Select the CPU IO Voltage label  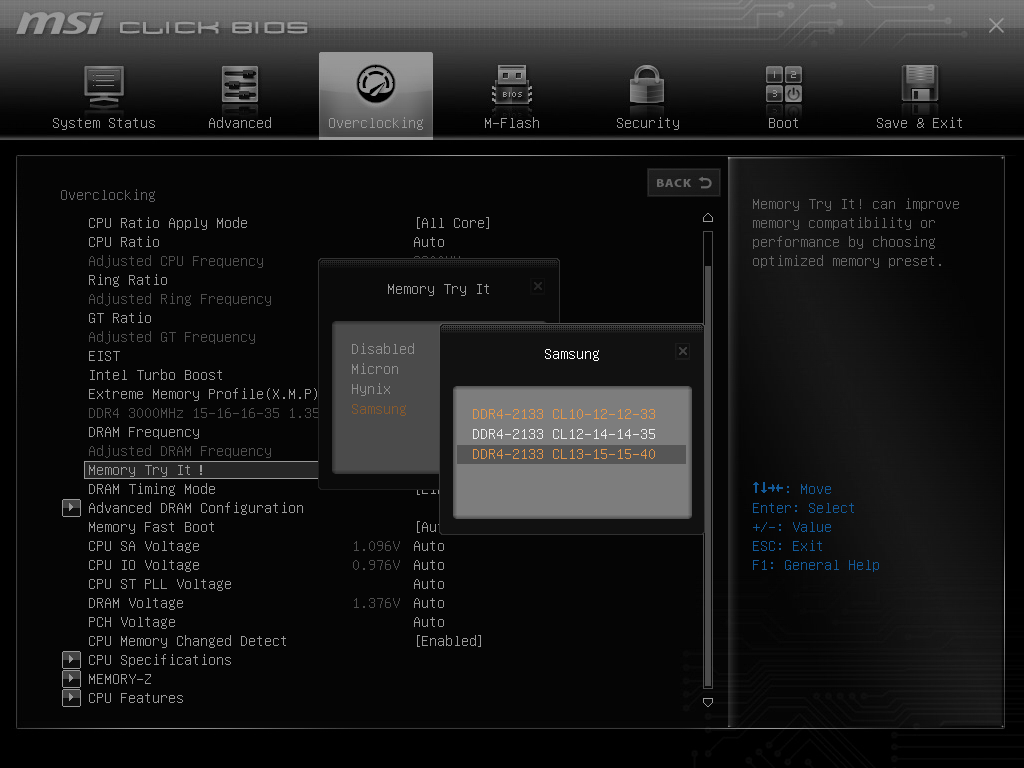point(144,564)
